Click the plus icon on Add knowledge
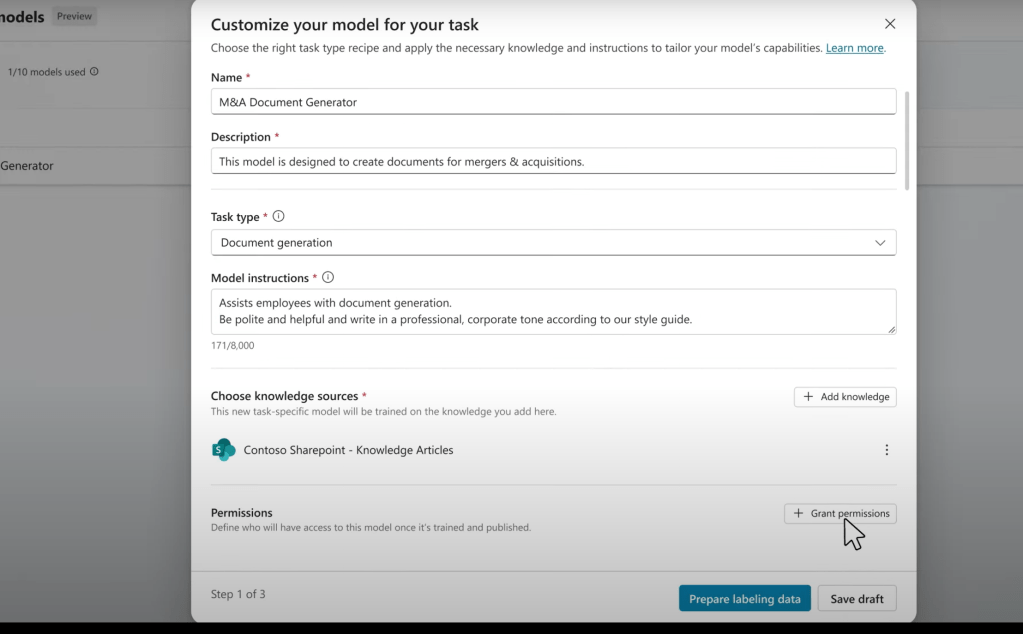 tap(808, 397)
